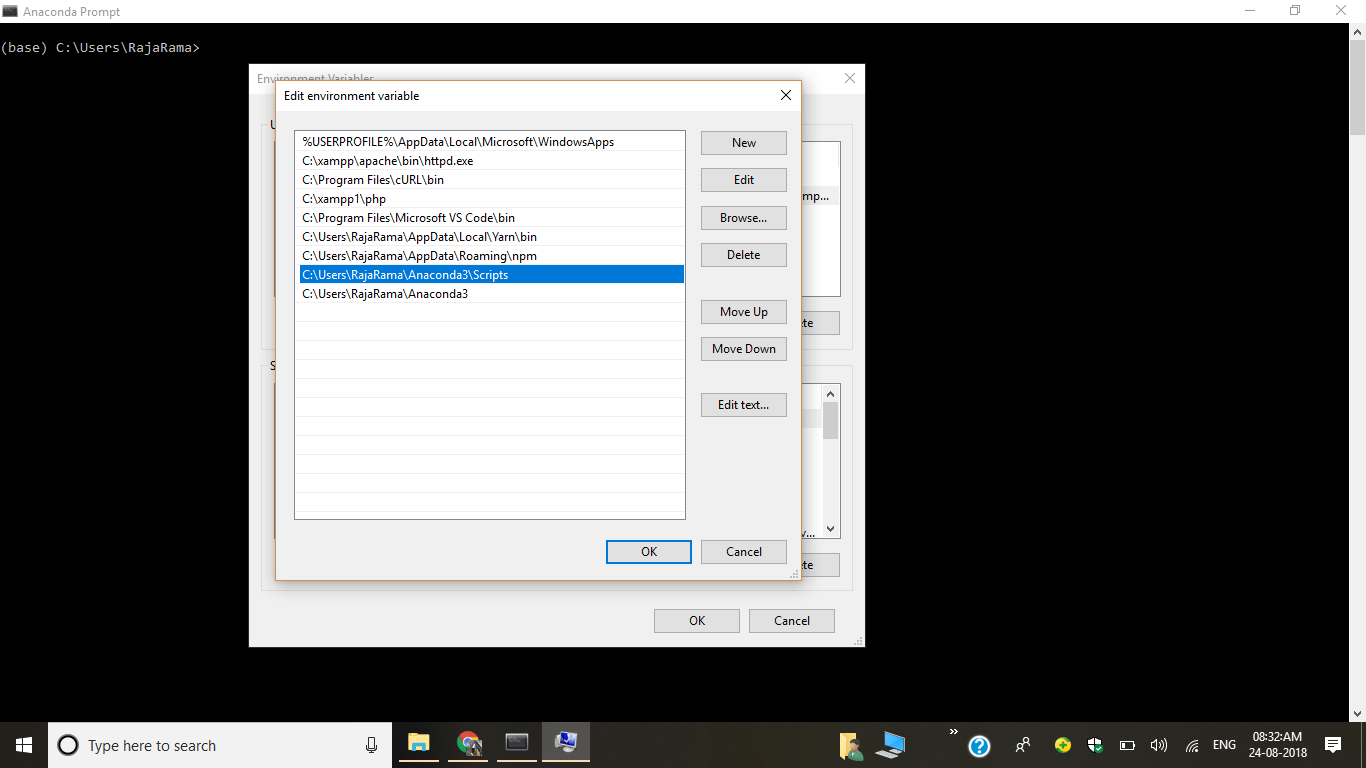This screenshot has height=768, width=1366.
Task: Open the Windows Start menu
Action: tap(24, 745)
